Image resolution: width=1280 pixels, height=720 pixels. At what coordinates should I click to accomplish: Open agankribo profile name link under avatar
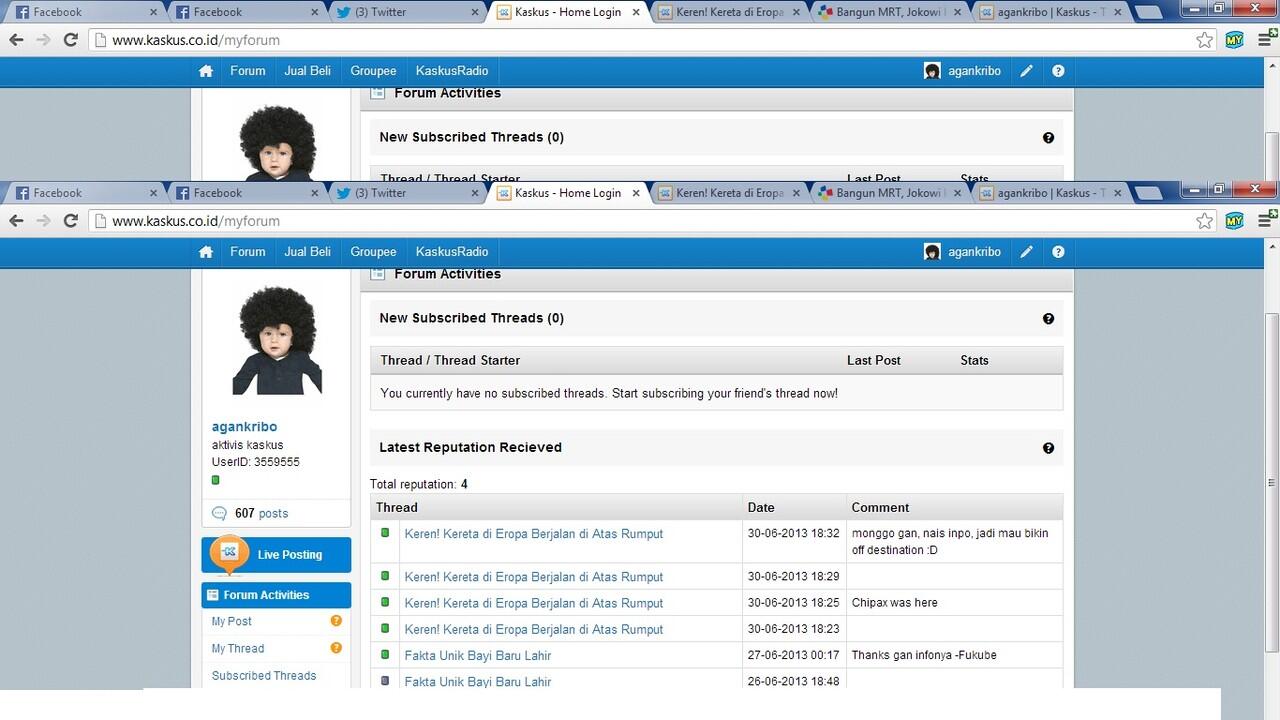point(244,427)
